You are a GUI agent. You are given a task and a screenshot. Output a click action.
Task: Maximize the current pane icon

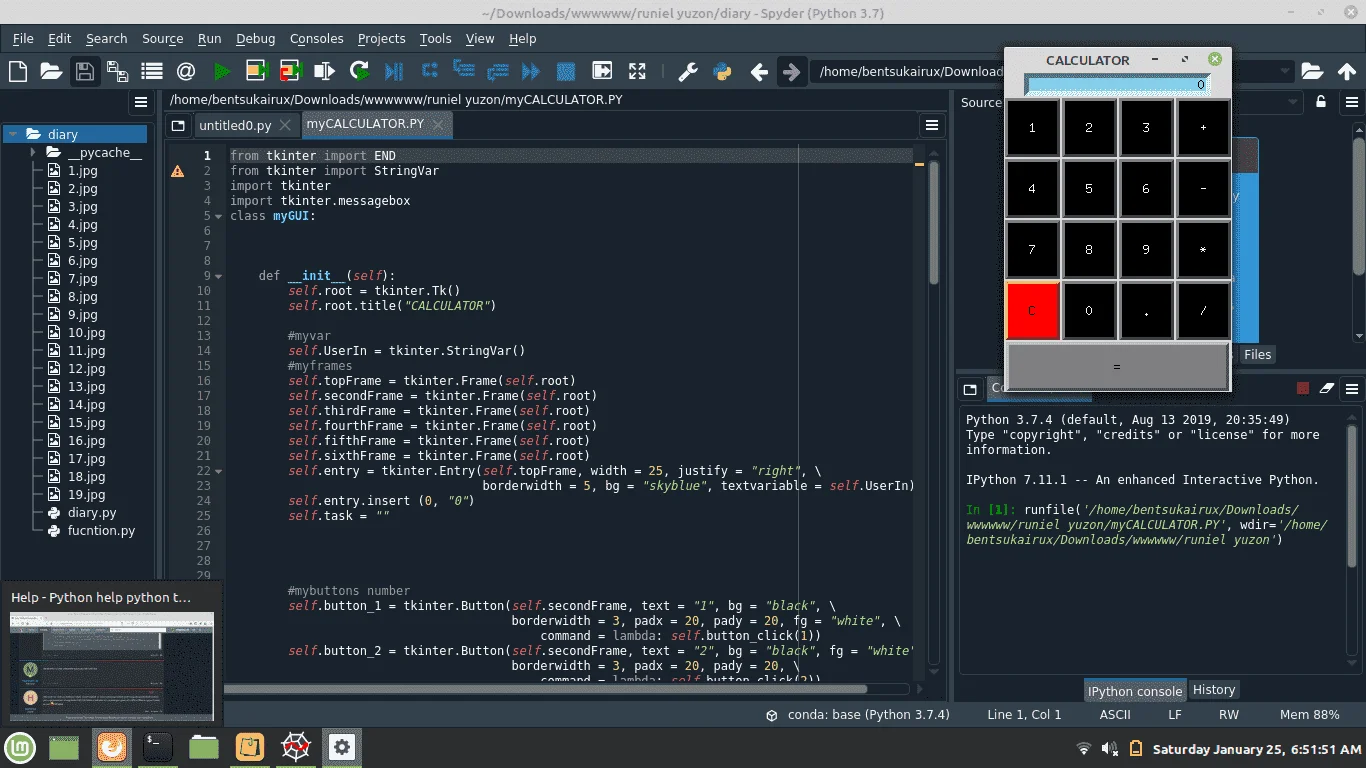pyautogui.click(x=602, y=71)
